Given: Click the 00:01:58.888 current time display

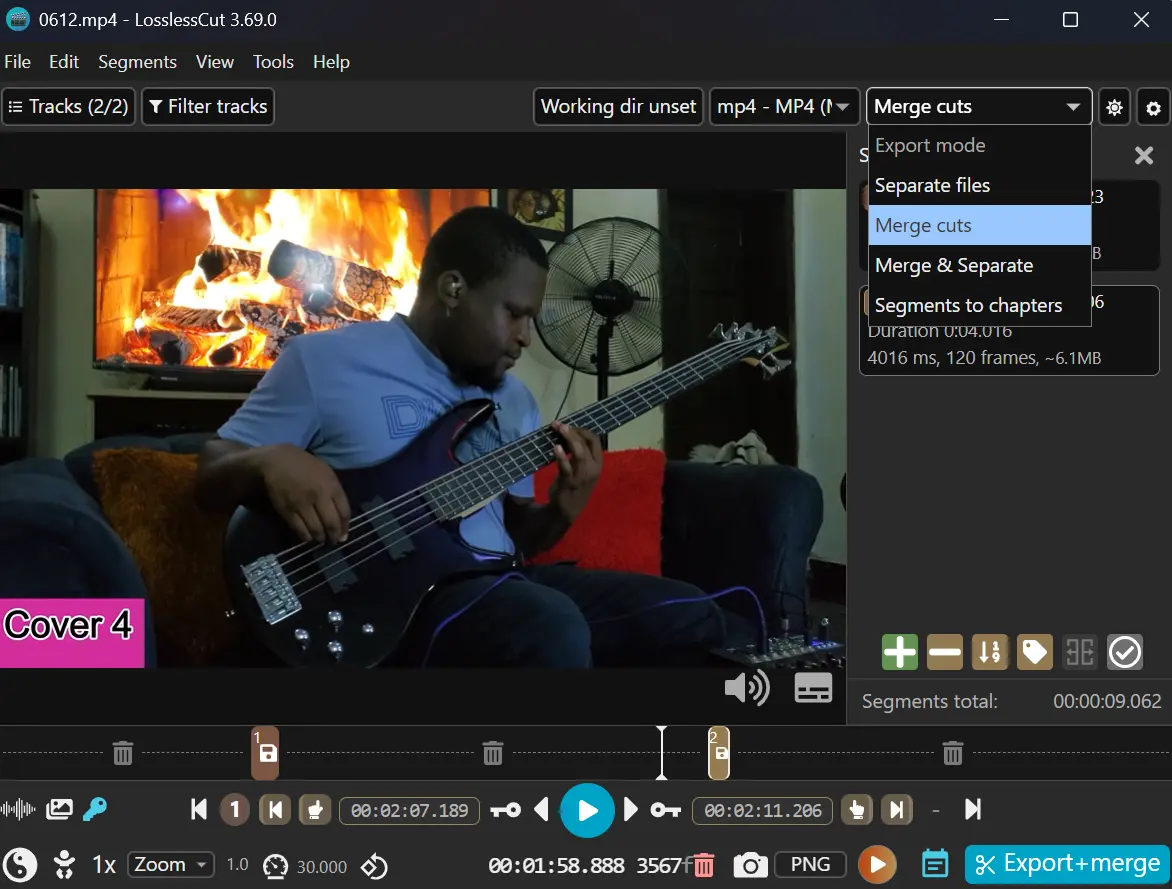Looking at the screenshot, I should point(556,866).
